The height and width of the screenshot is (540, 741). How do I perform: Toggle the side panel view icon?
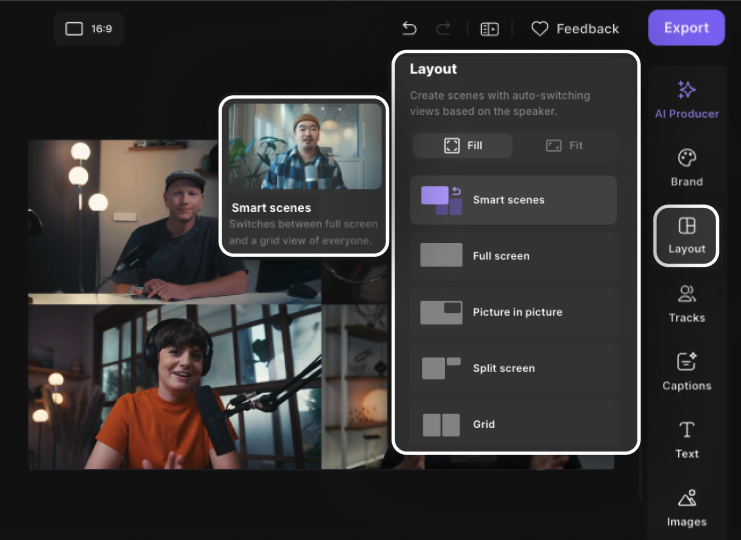(x=489, y=29)
